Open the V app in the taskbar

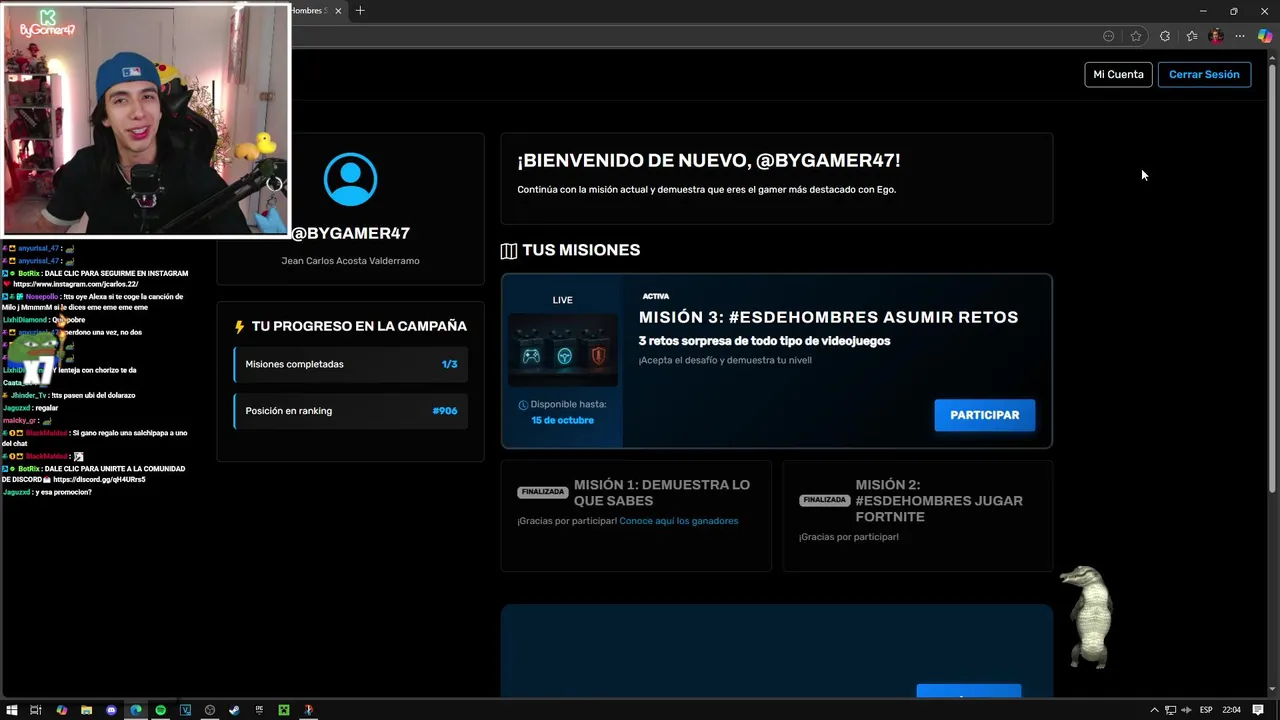pos(185,710)
